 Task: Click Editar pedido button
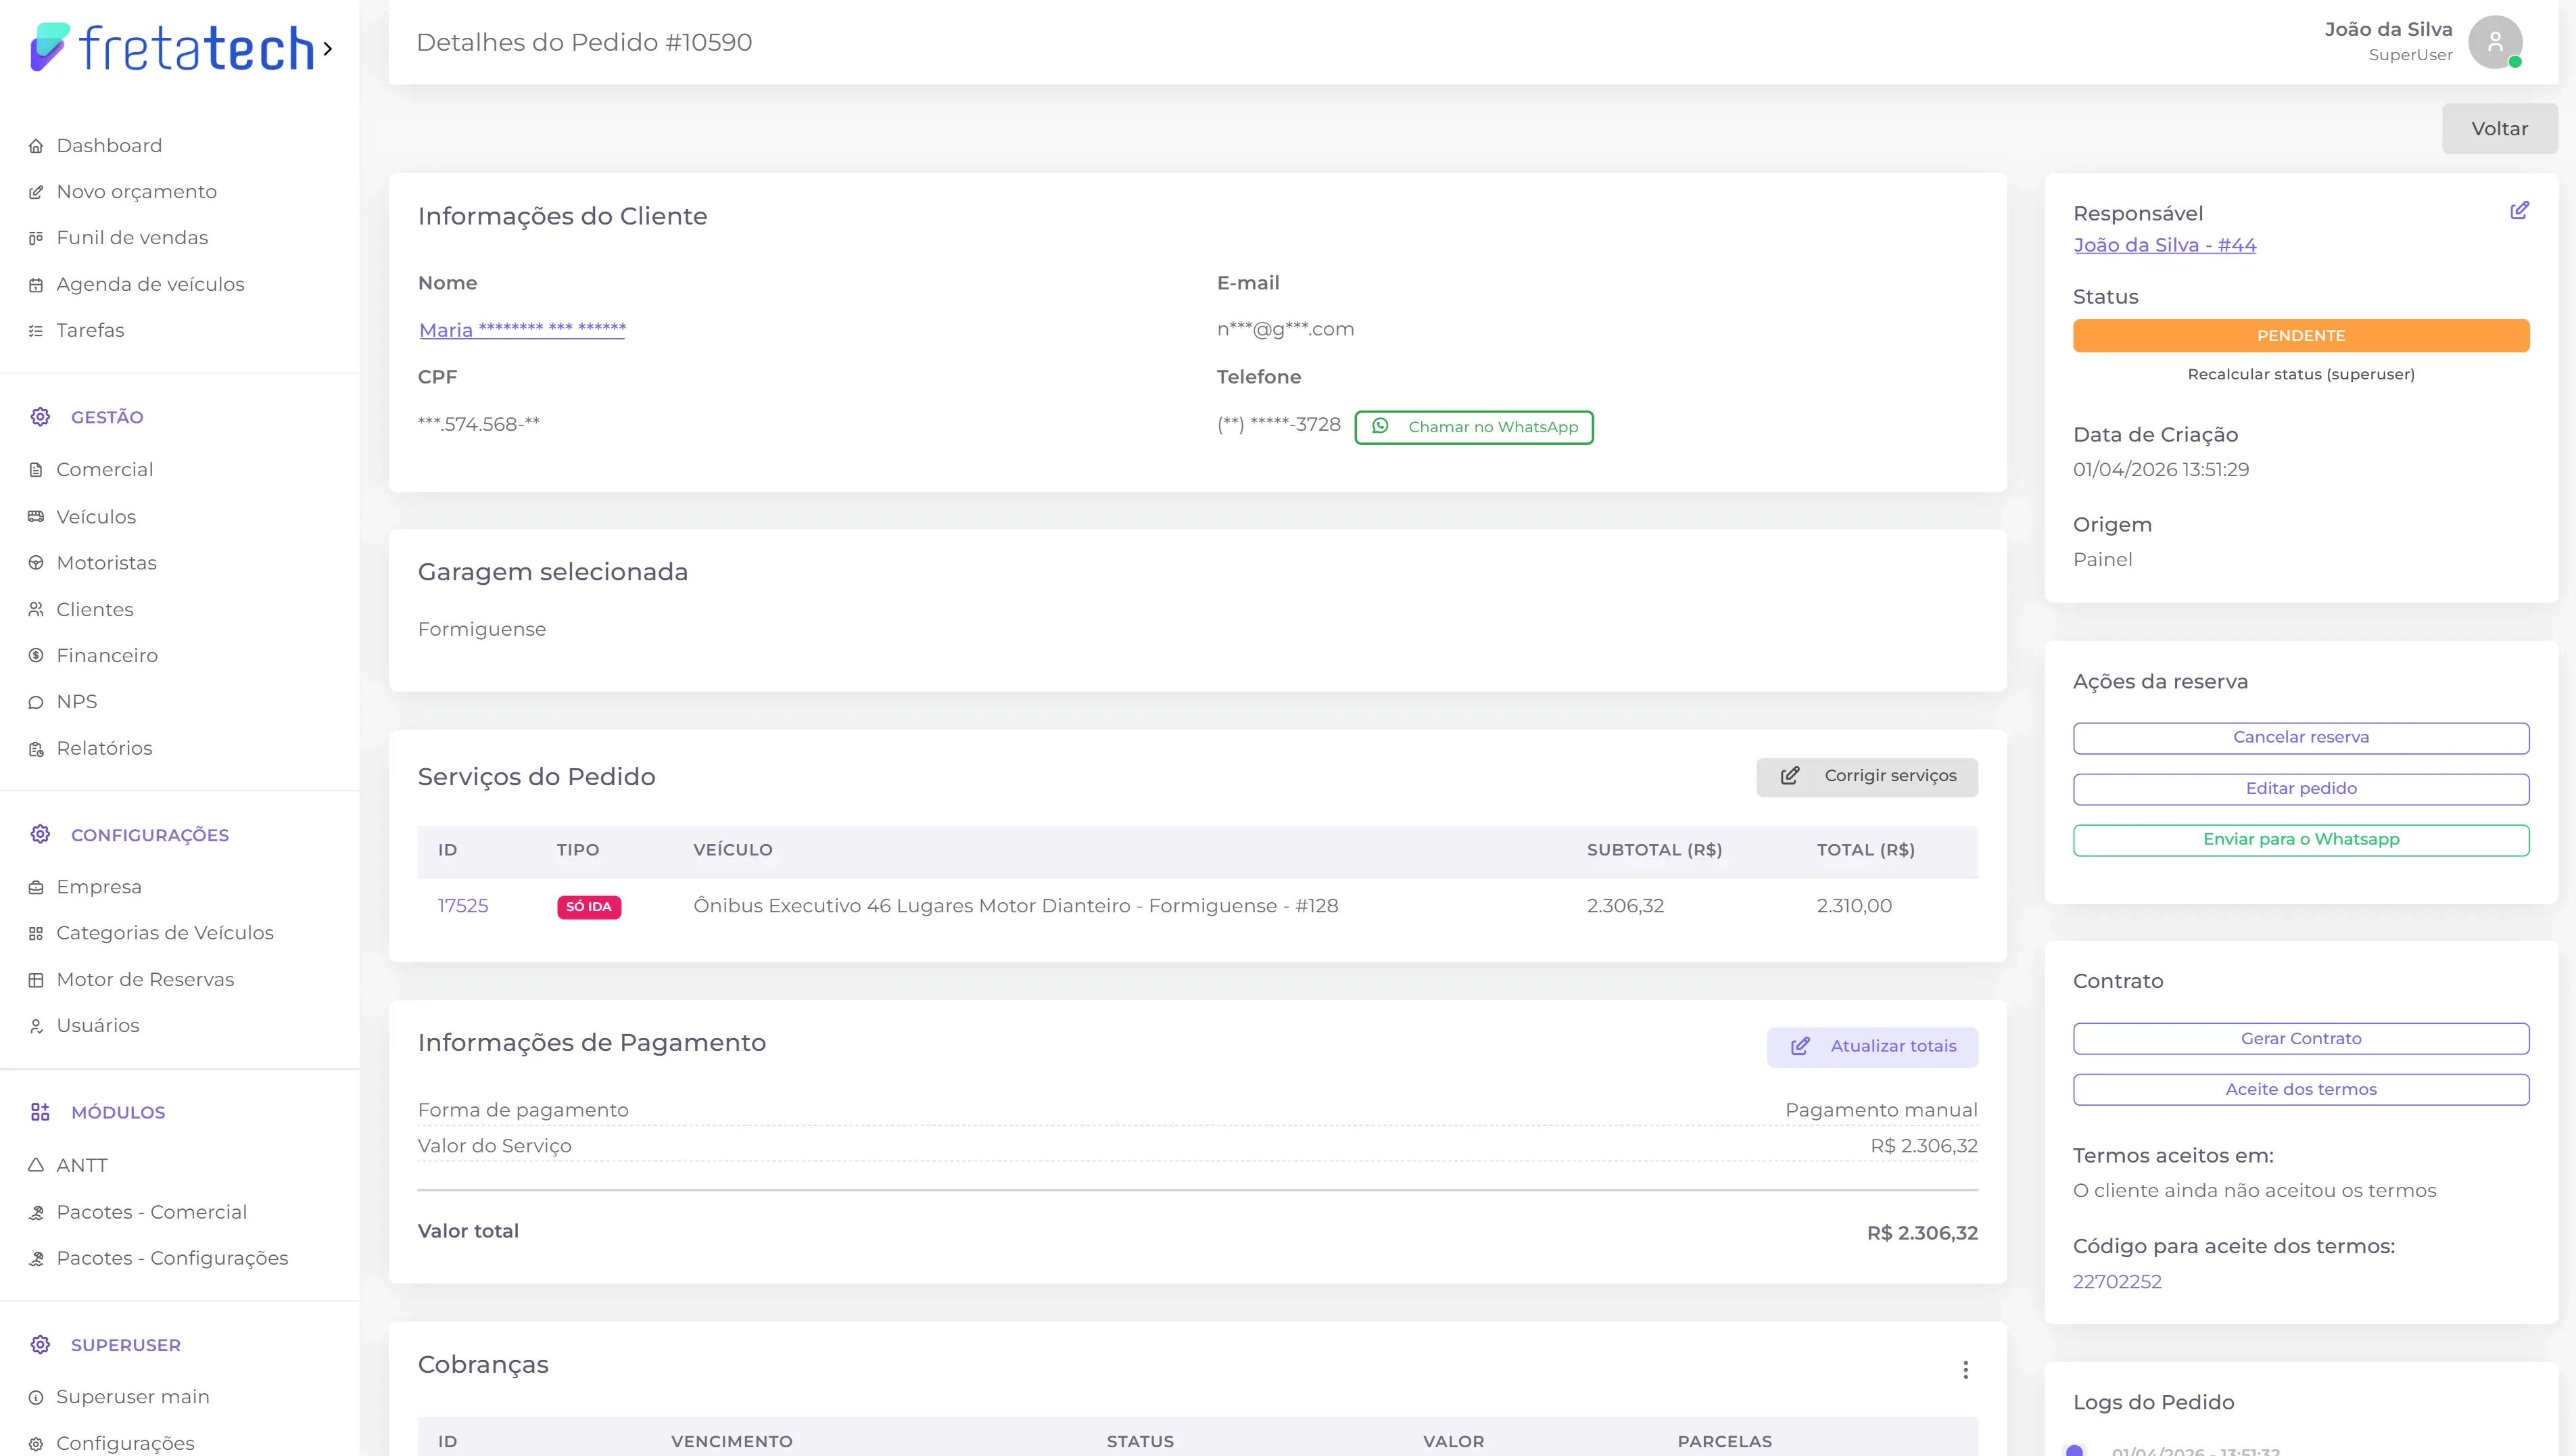[x=2301, y=789]
